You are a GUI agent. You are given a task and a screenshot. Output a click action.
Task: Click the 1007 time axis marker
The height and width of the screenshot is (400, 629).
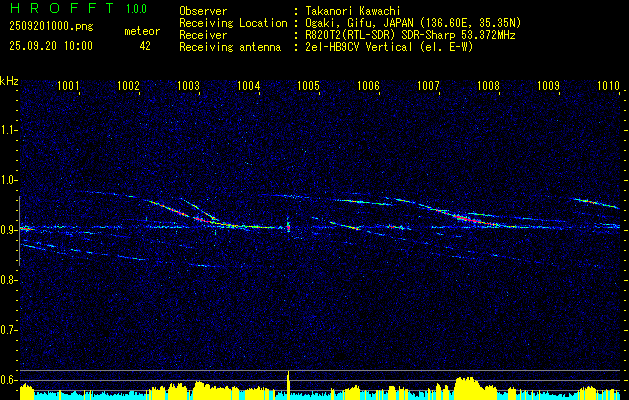point(428,85)
